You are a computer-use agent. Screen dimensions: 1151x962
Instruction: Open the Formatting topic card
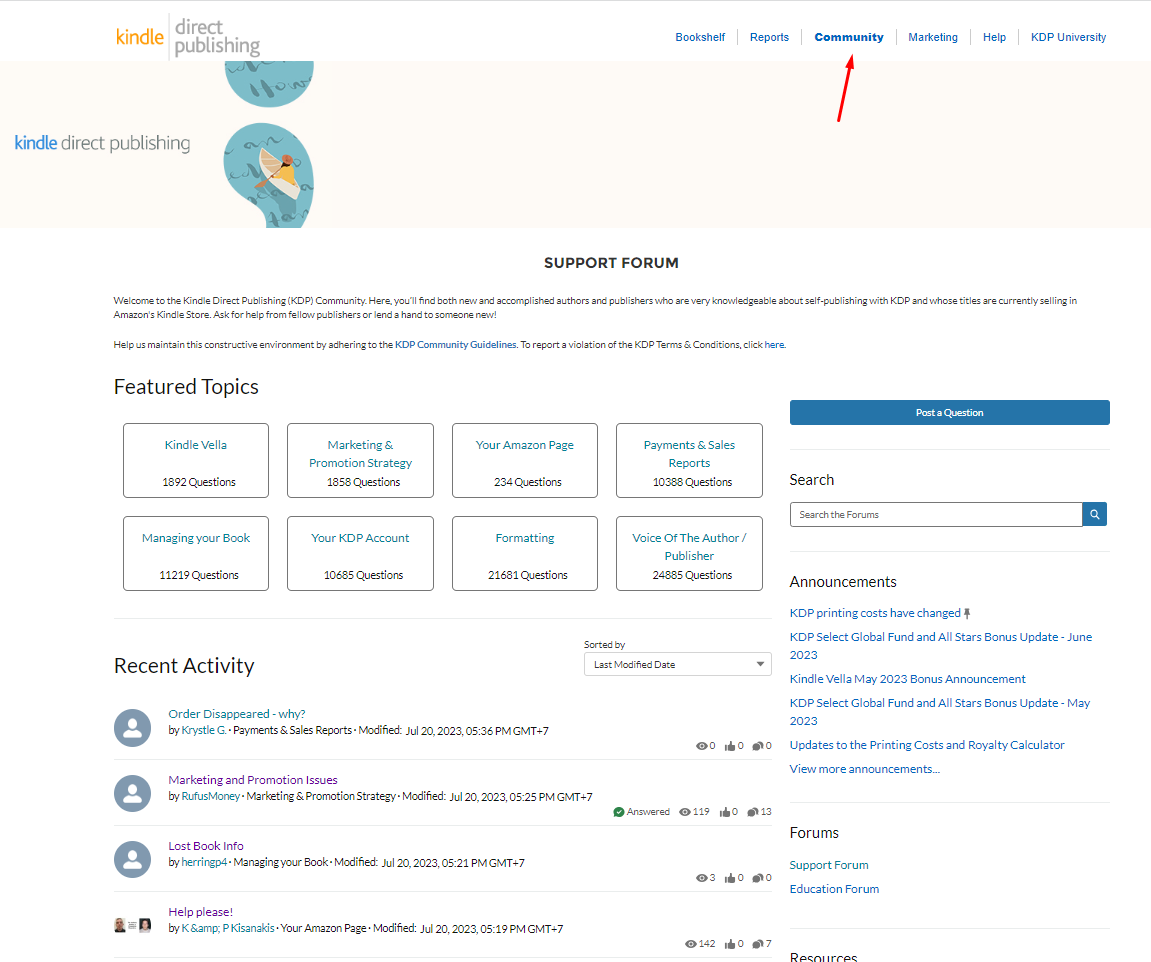coord(525,554)
